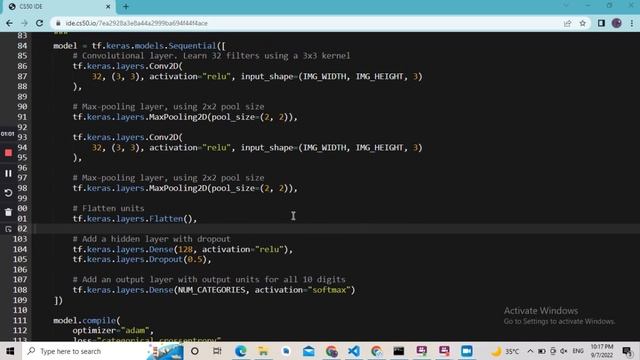Click the comment '# Flatten units'

pyautogui.click(x=109, y=209)
